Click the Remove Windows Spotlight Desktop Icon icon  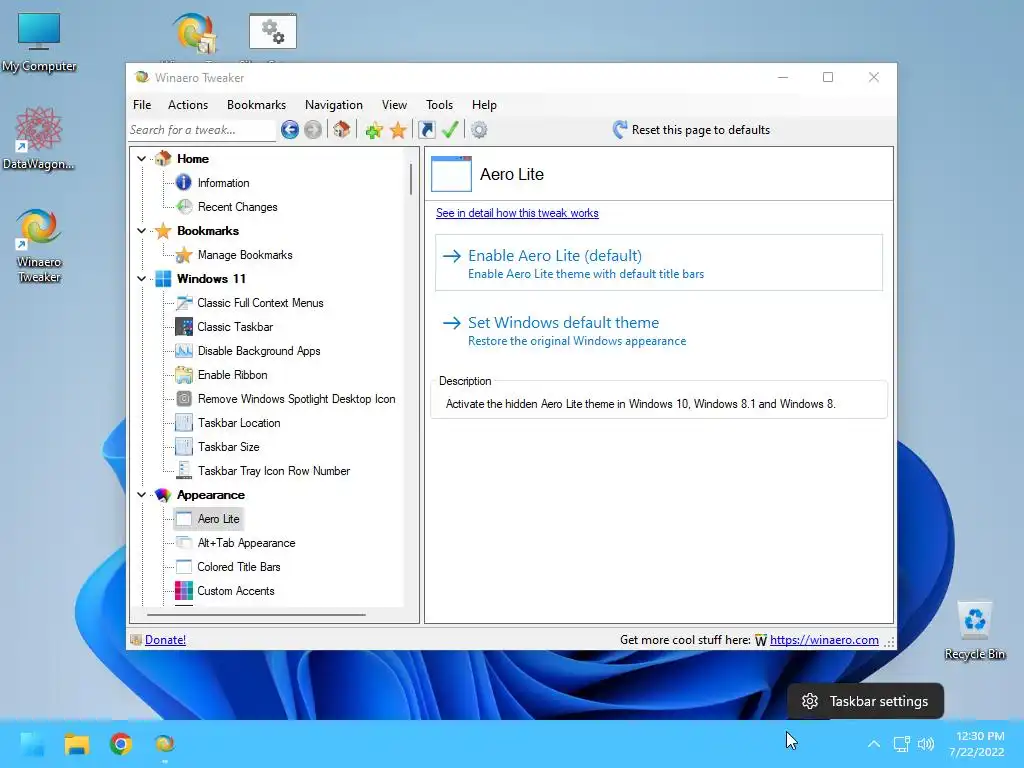(x=184, y=399)
